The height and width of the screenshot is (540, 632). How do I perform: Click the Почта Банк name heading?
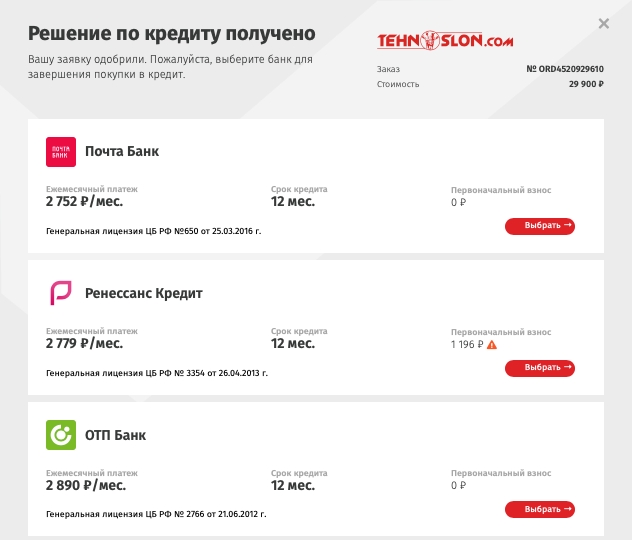(x=122, y=152)
